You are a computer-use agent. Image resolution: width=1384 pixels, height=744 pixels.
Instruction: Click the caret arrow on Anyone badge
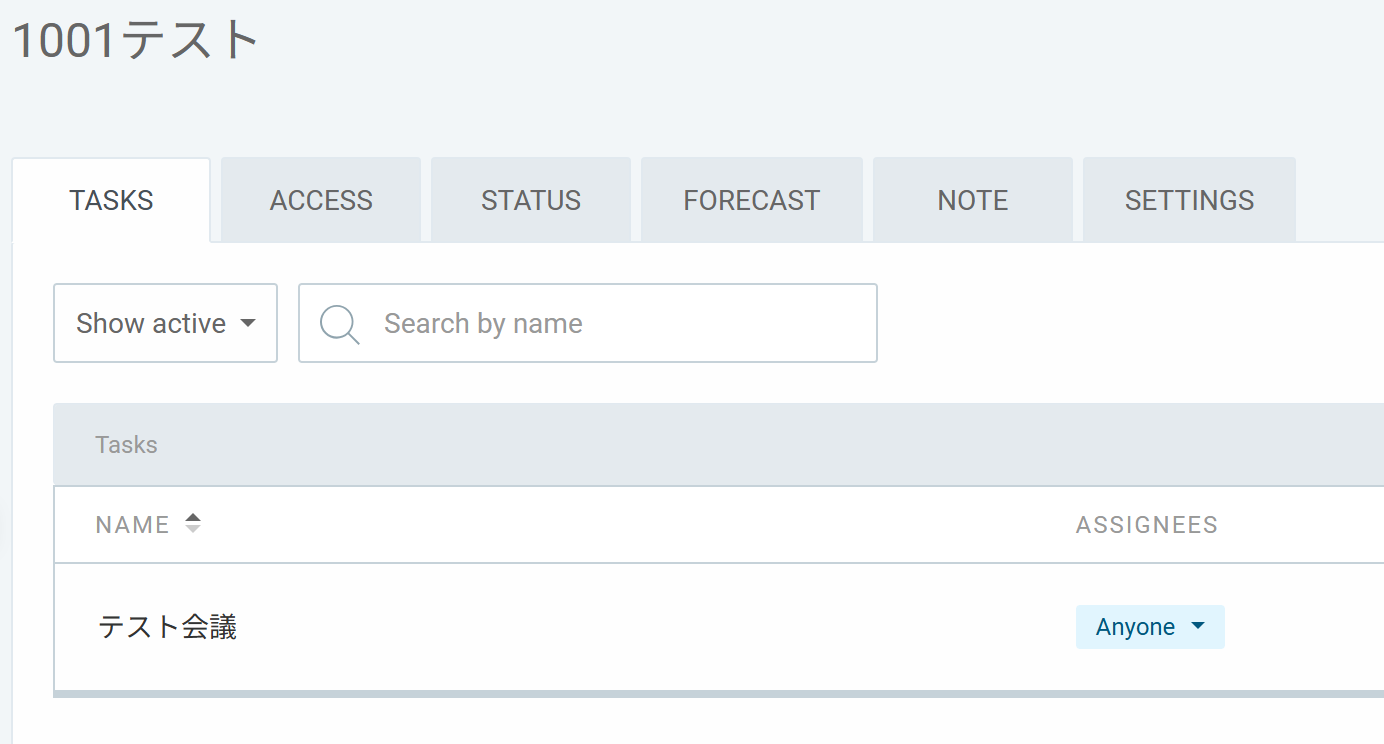1198,627
